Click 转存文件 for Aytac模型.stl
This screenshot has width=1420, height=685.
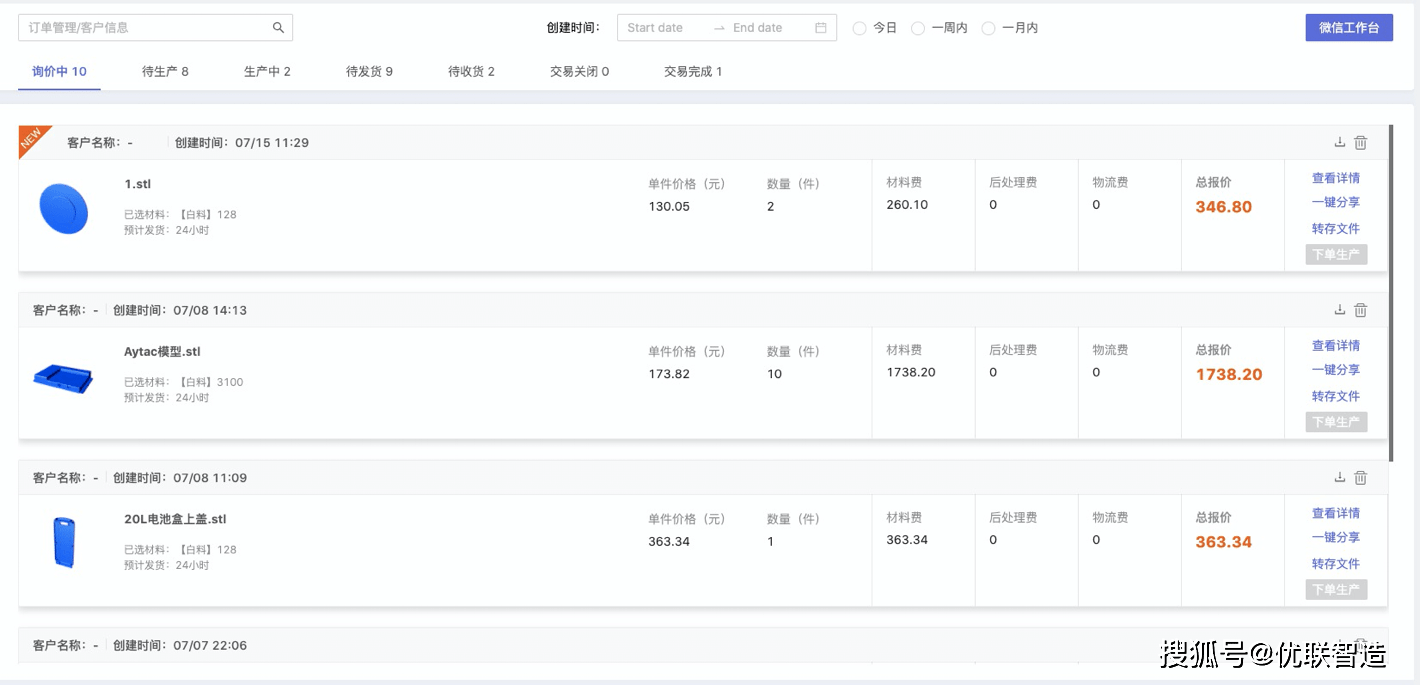tap(1336, 397)
